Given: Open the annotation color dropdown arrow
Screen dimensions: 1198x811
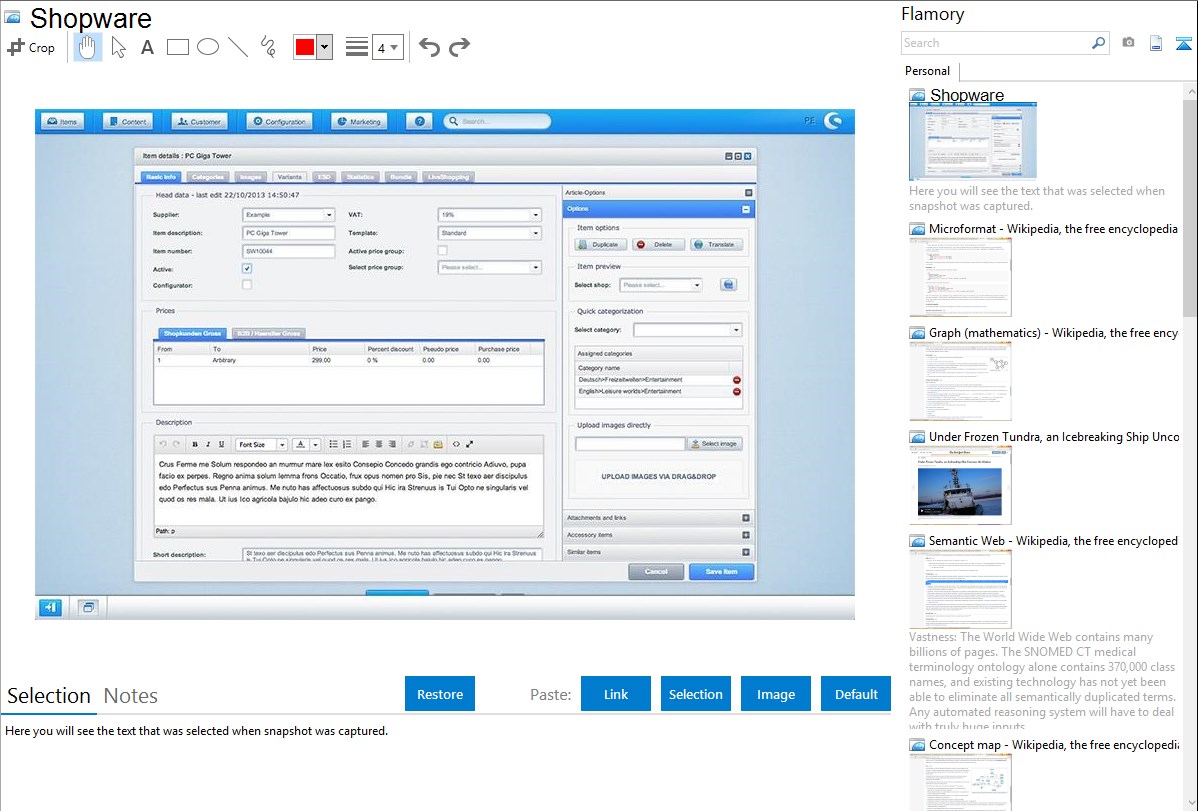Looking at the screenshot, I should (324, 47).
